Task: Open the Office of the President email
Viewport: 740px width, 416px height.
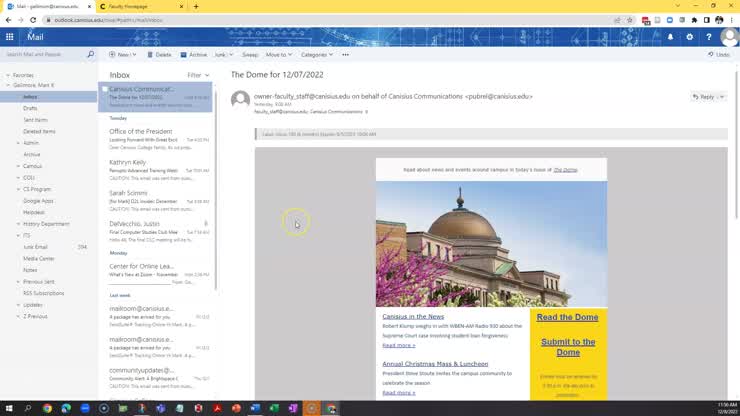Action: 156,139
